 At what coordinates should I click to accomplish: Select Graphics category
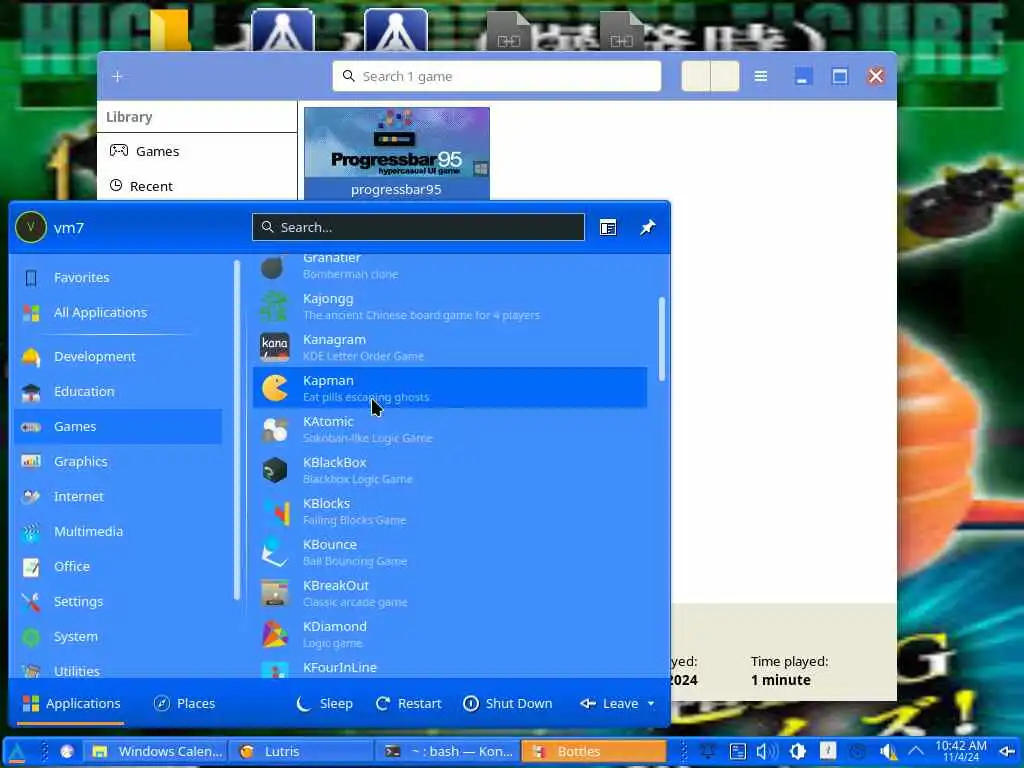pyautogui.click(x=118, y=462)
